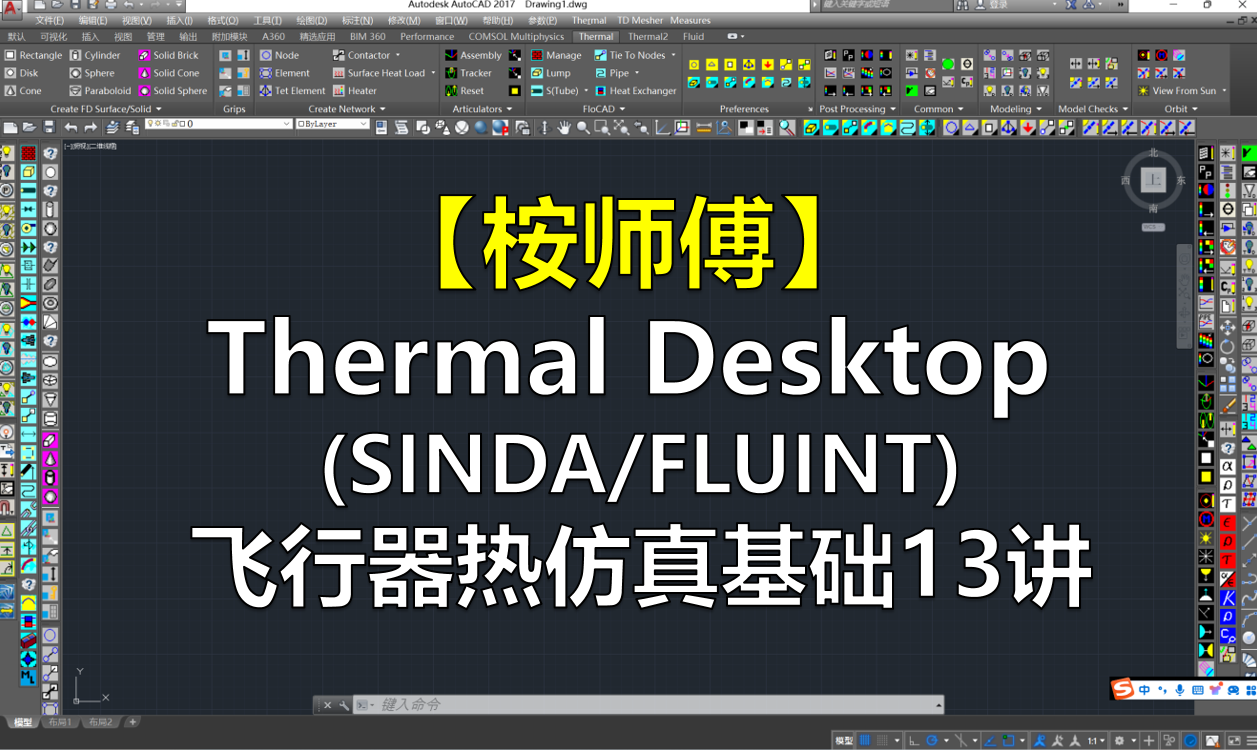Image resolution: width=1257 pixels, height=750 pixels.
Task: Select the Tracker articulator
Action: point(468,73)
